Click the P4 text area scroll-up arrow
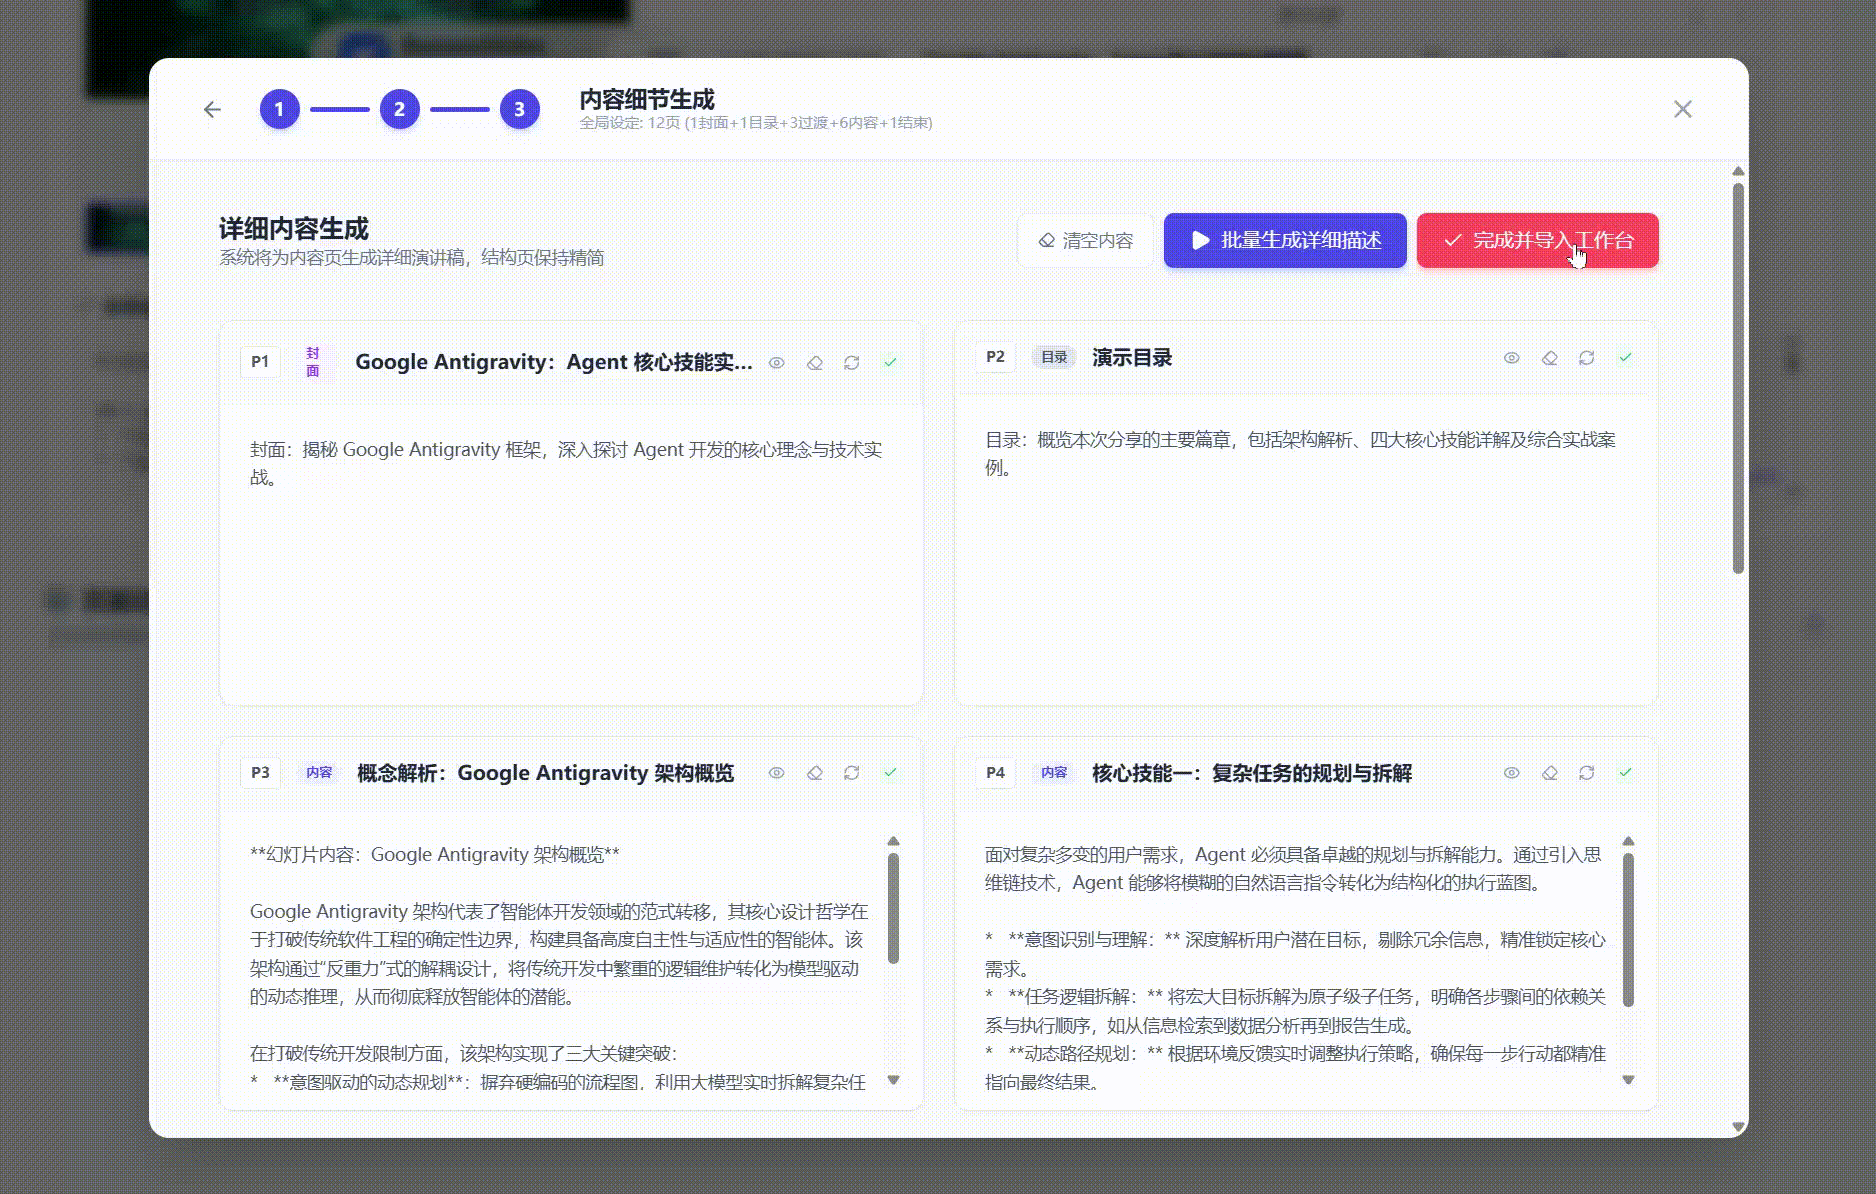This screenshot has height=1194, width=1876. [x=1628, y=841]
